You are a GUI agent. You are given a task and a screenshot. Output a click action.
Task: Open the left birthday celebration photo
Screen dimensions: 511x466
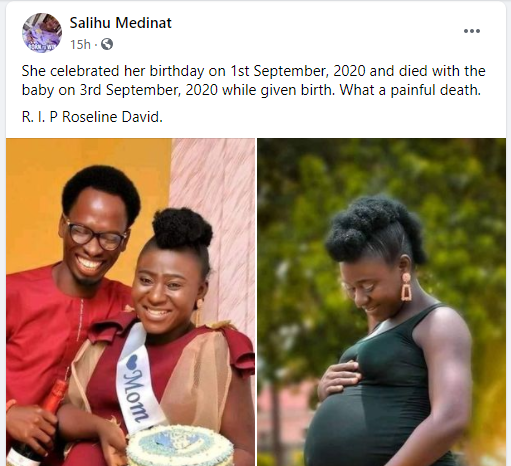(130, 302)
